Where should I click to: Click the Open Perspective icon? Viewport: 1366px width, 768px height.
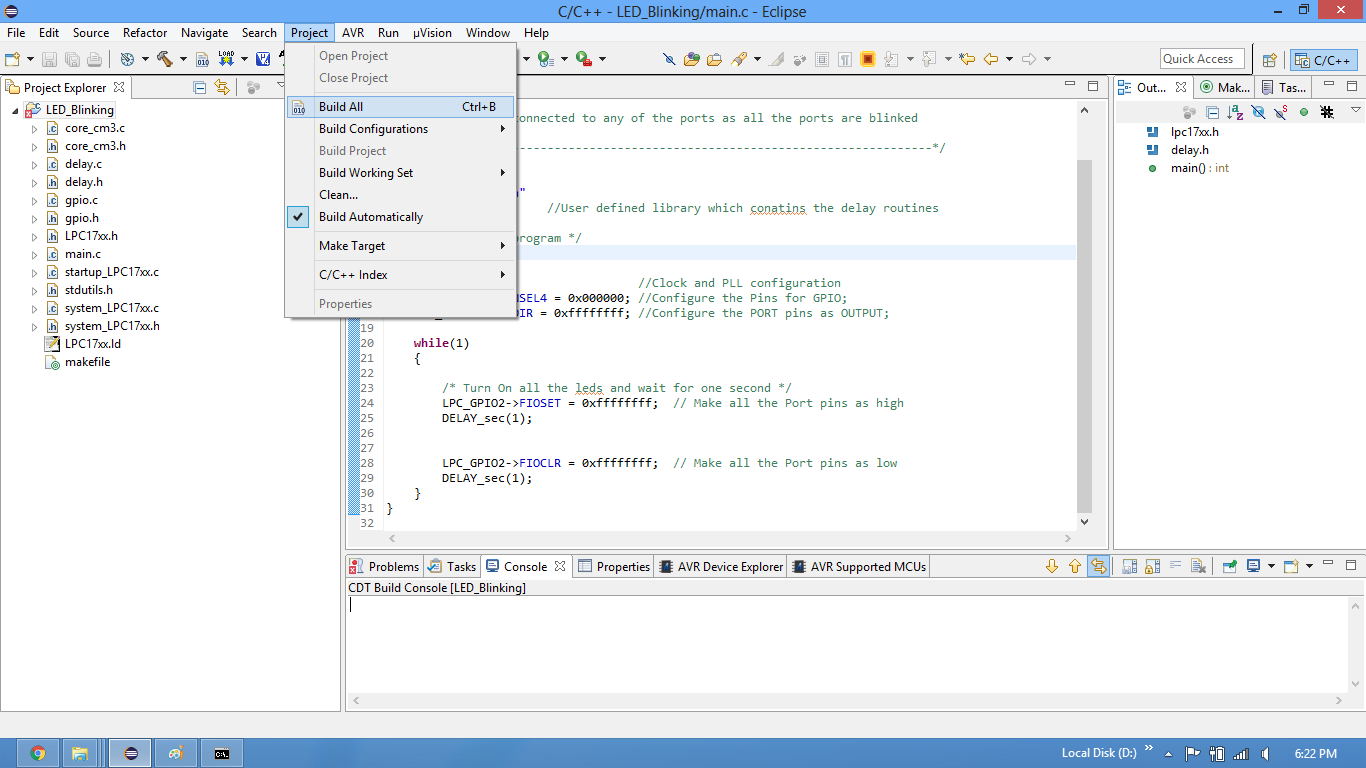(1270, 59)
